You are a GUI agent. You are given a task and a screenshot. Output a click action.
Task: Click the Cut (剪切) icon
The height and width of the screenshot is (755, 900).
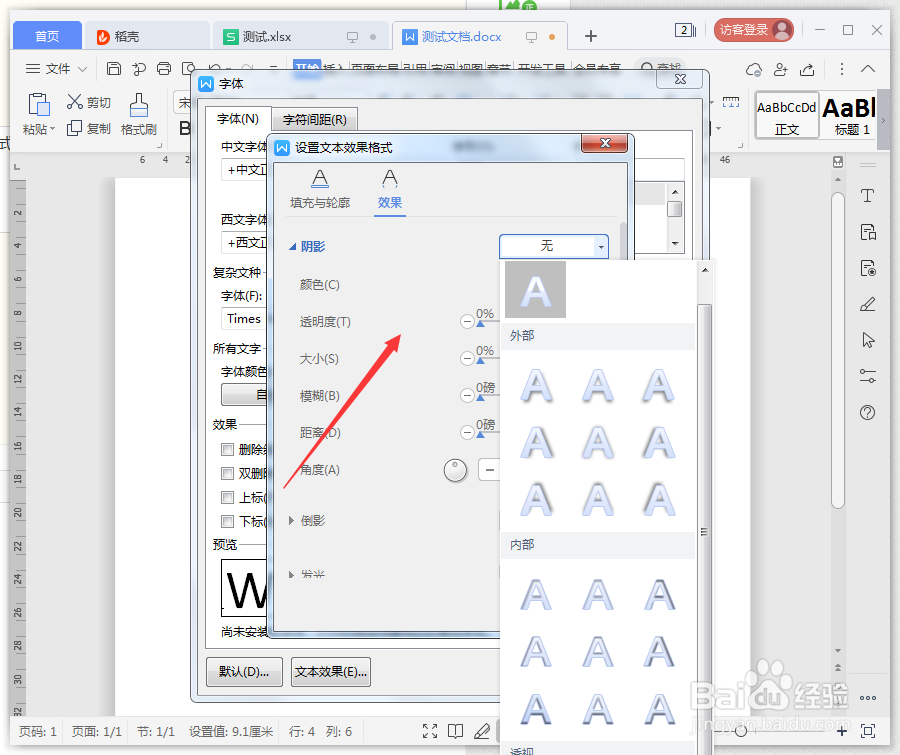coord(75,102)
